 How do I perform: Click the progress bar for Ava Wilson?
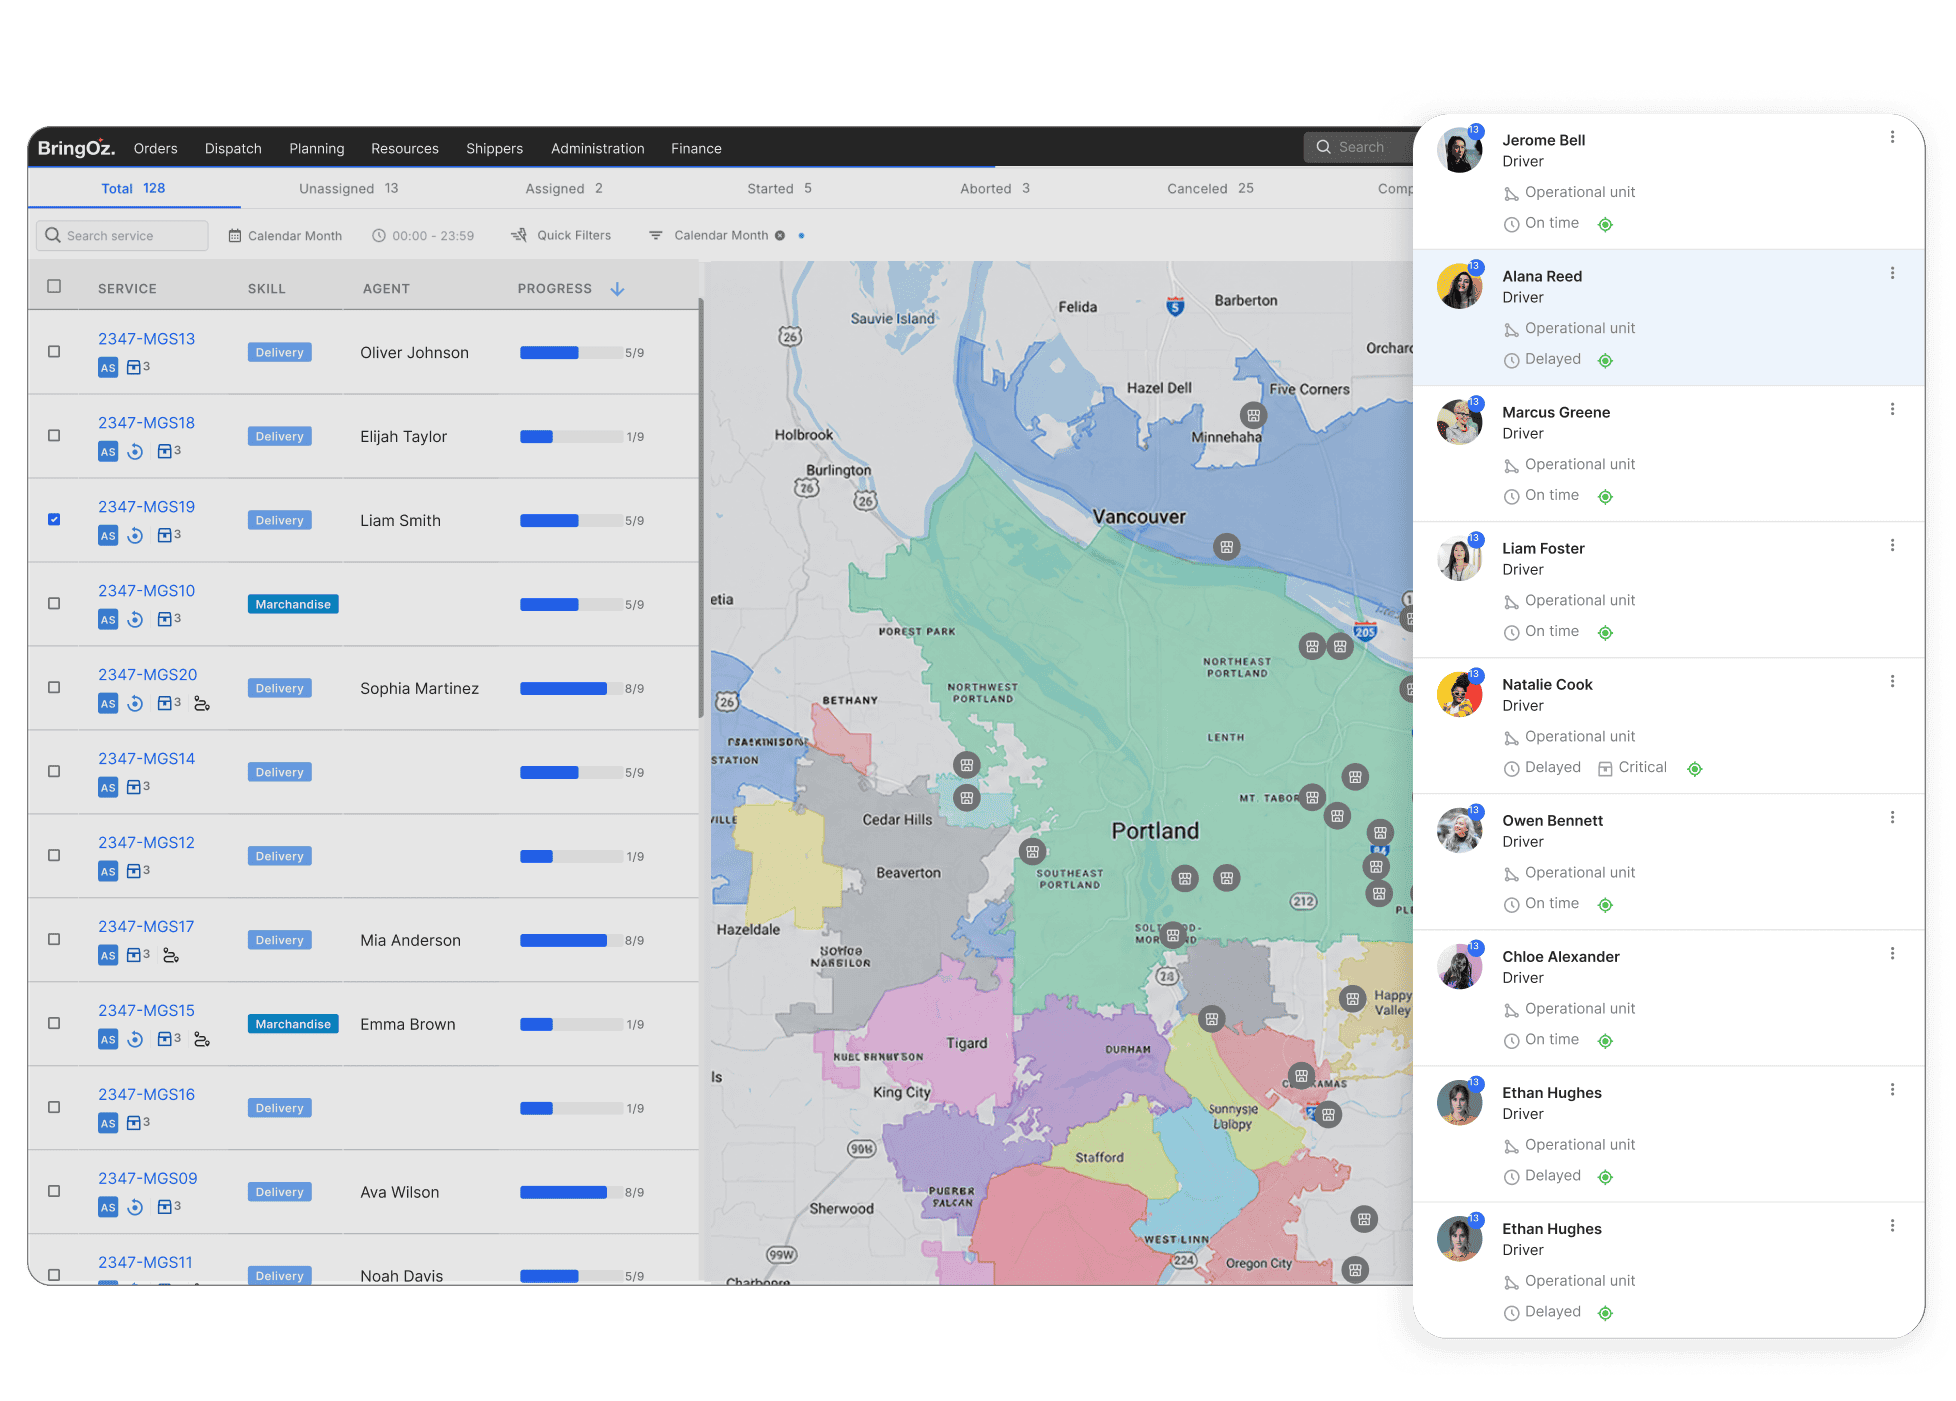coord(570,1192)
